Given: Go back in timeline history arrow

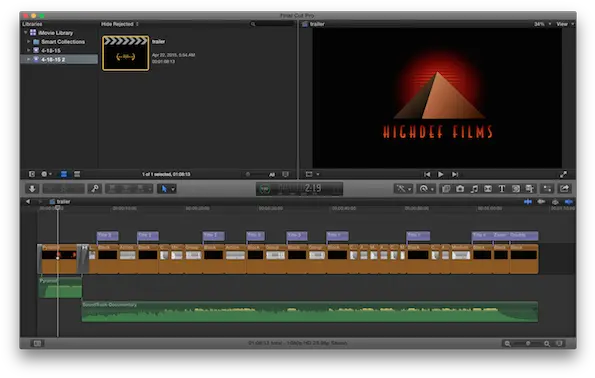Looking at the screenshot, I should [x=28, y=202].
